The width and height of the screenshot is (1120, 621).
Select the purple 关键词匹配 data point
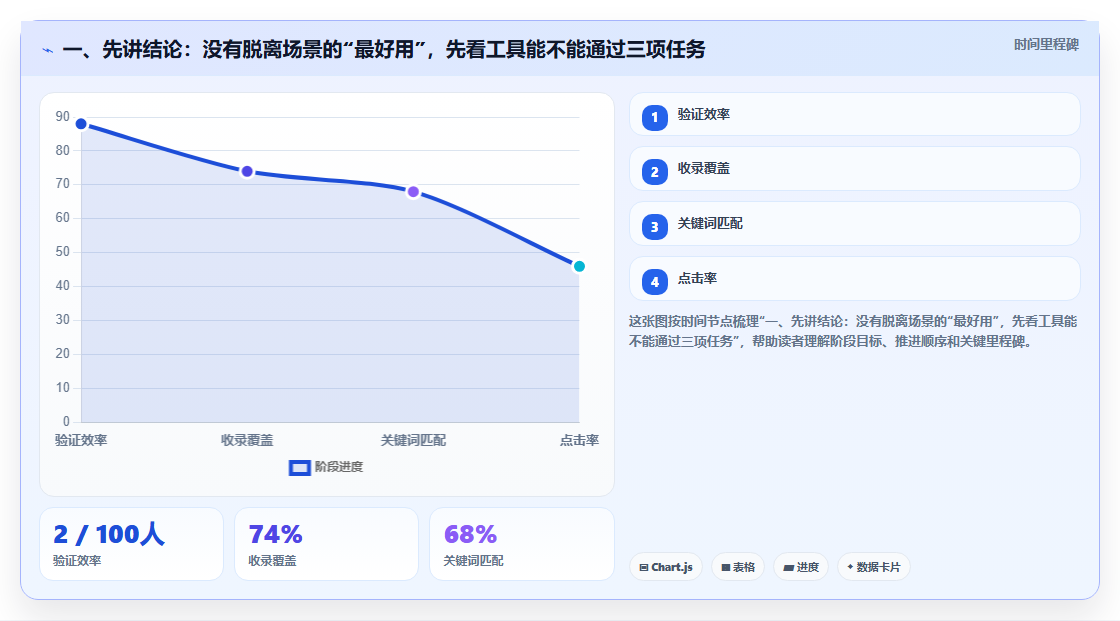413,192
